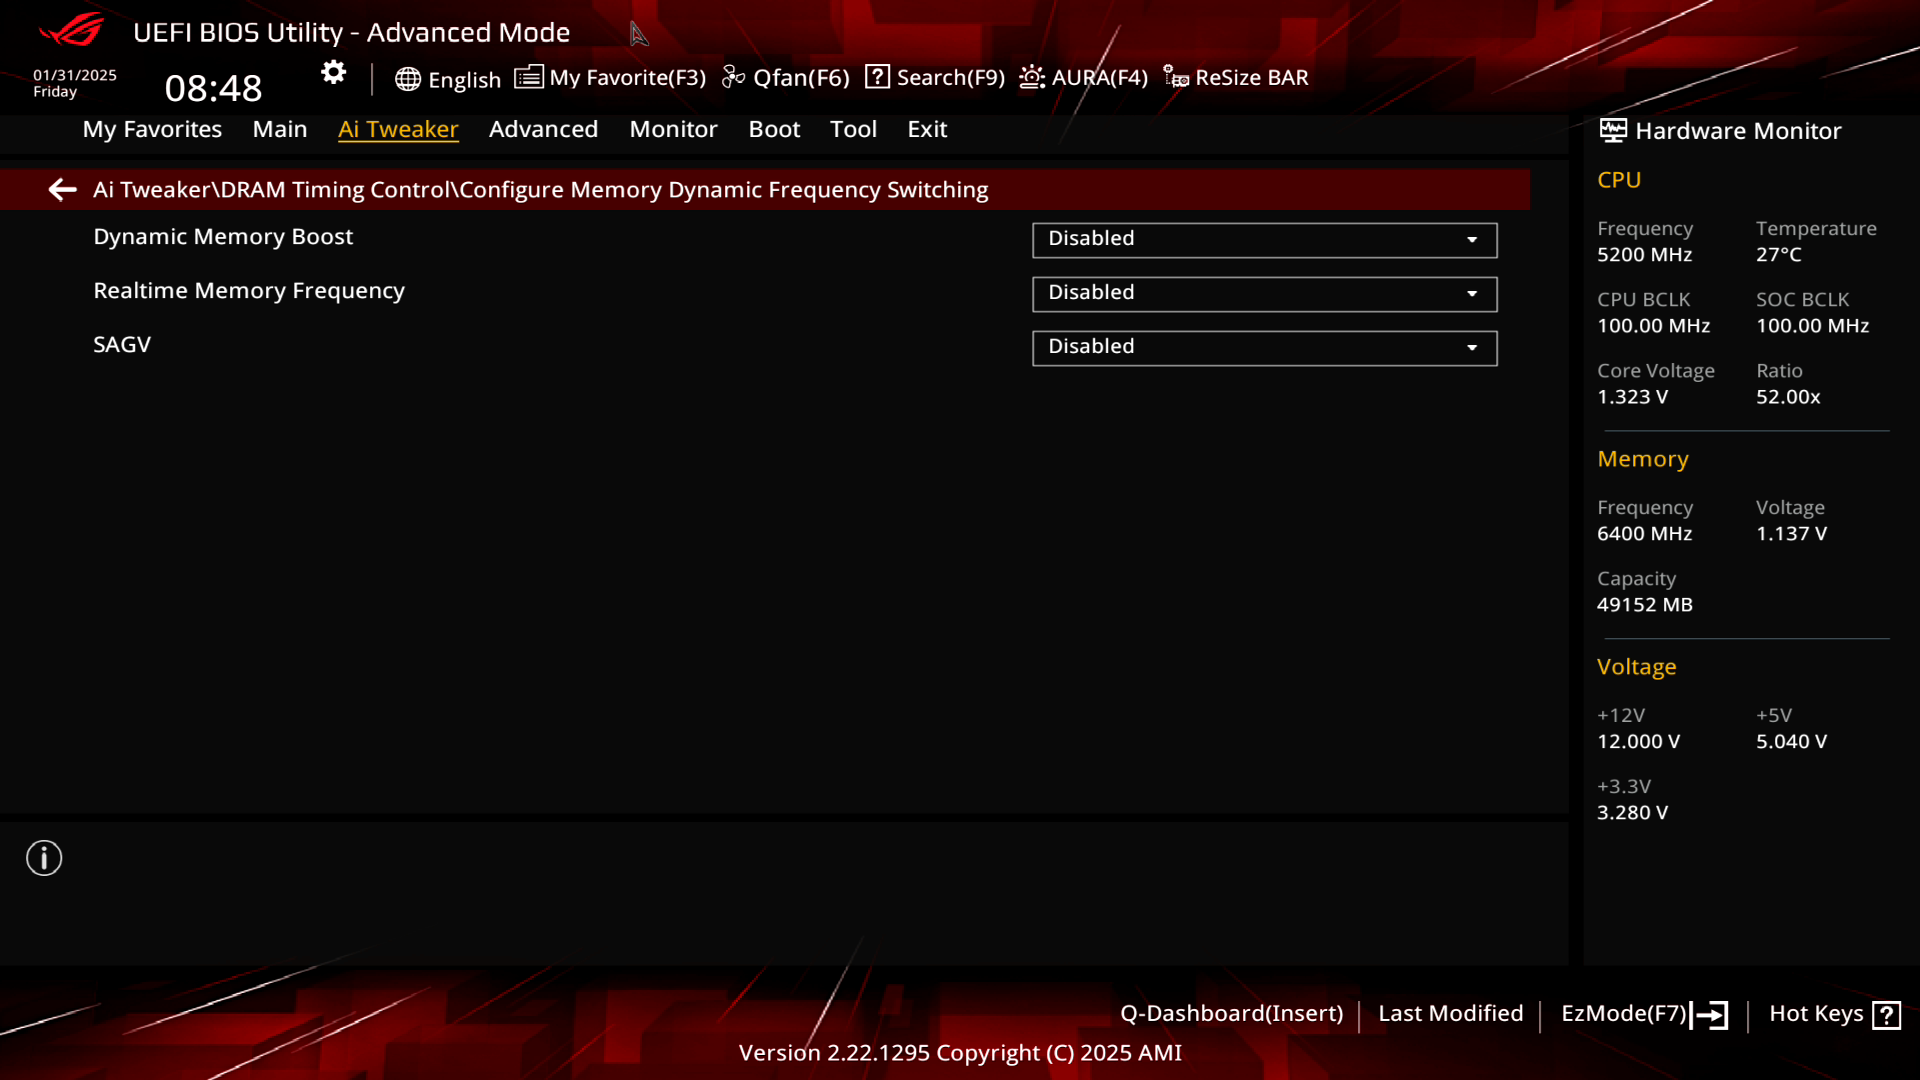The image size is (1920, 1080).
Task: Enable Dynamic Memory Boost
Action: pos(1263,239)
